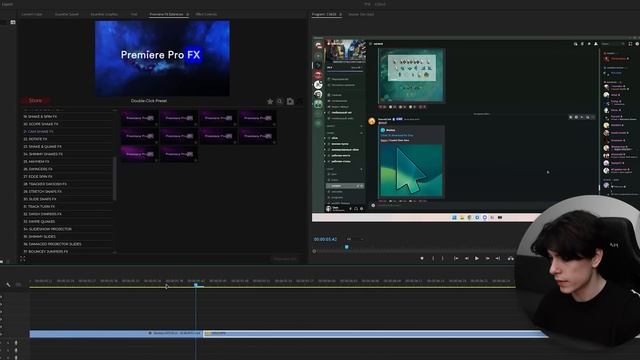
Task: Click the top Discord server icon in sidebar
Action: [318, 46]
